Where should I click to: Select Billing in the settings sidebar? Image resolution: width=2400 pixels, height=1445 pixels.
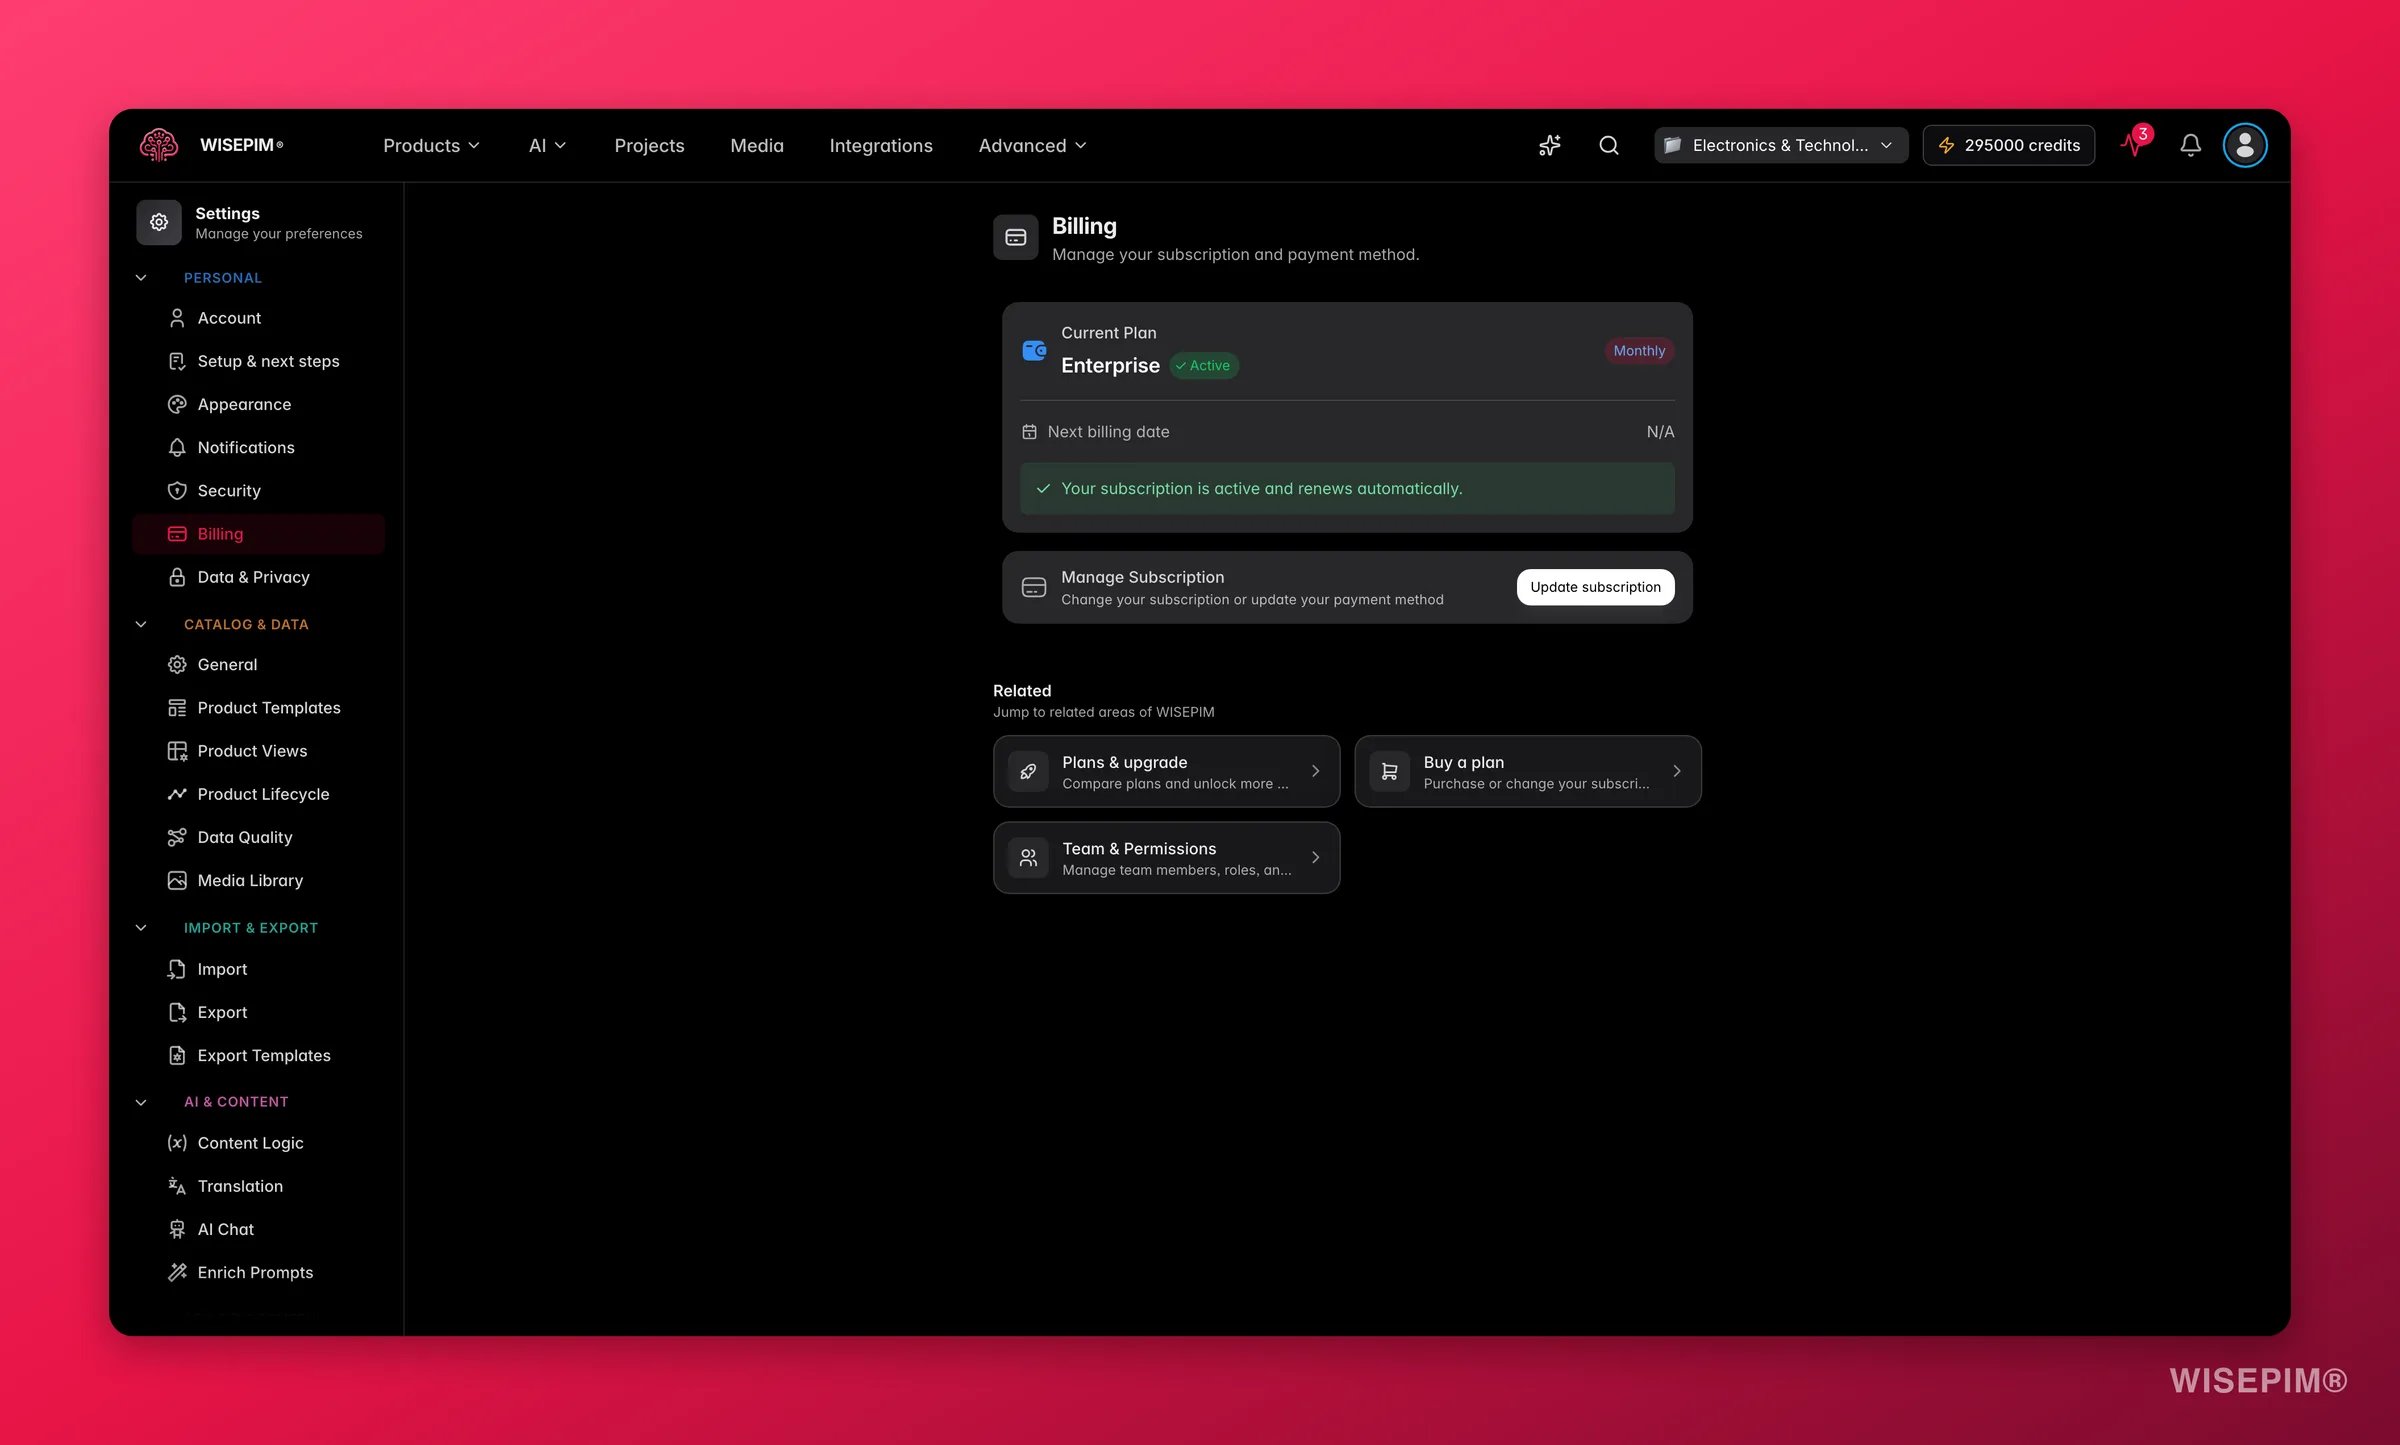(x=258, y=534)
